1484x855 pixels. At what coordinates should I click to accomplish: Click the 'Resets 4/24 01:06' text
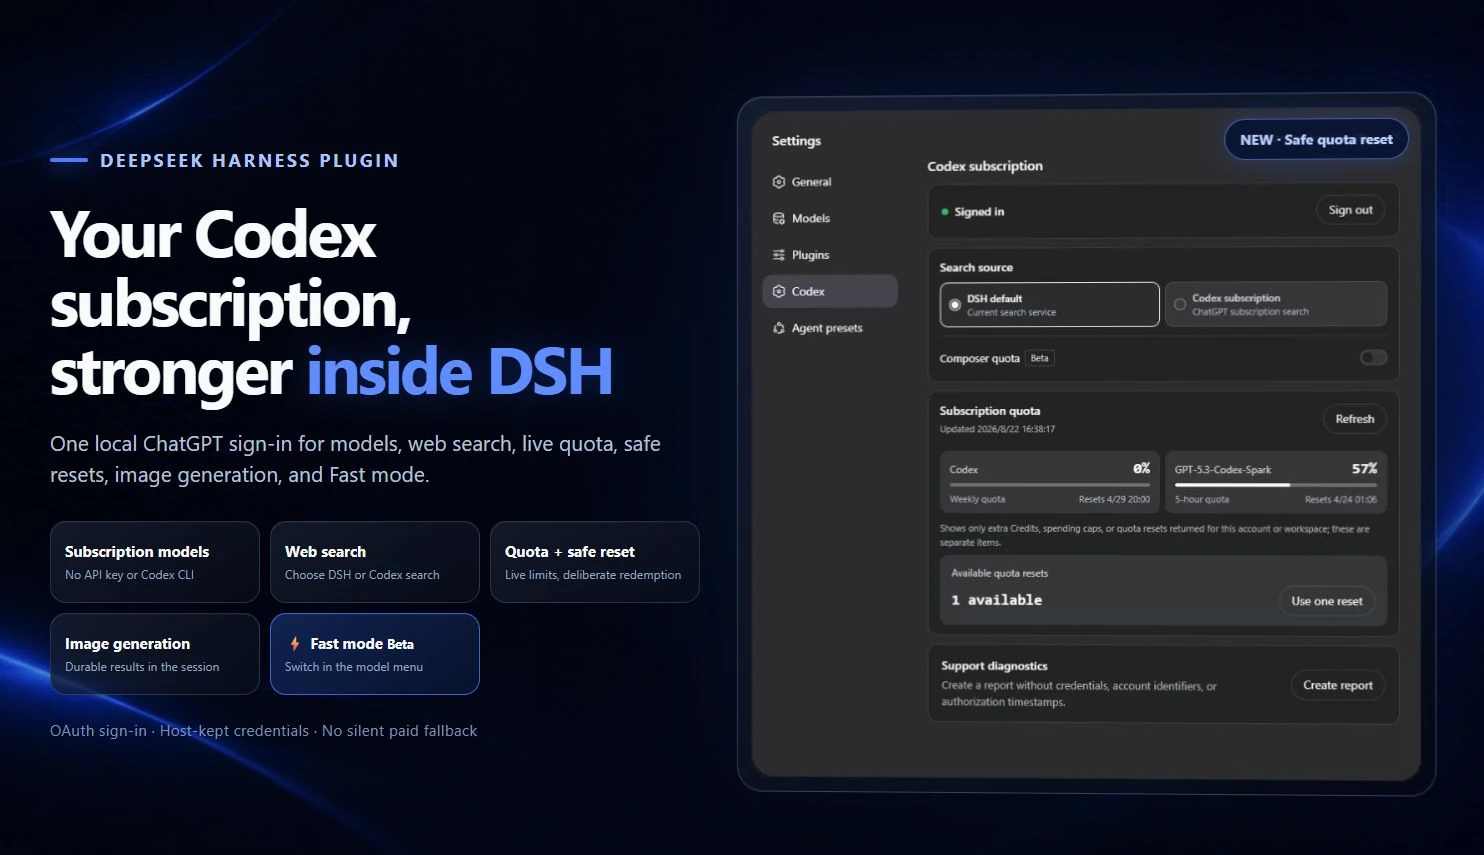click(x=1340, y=499)
